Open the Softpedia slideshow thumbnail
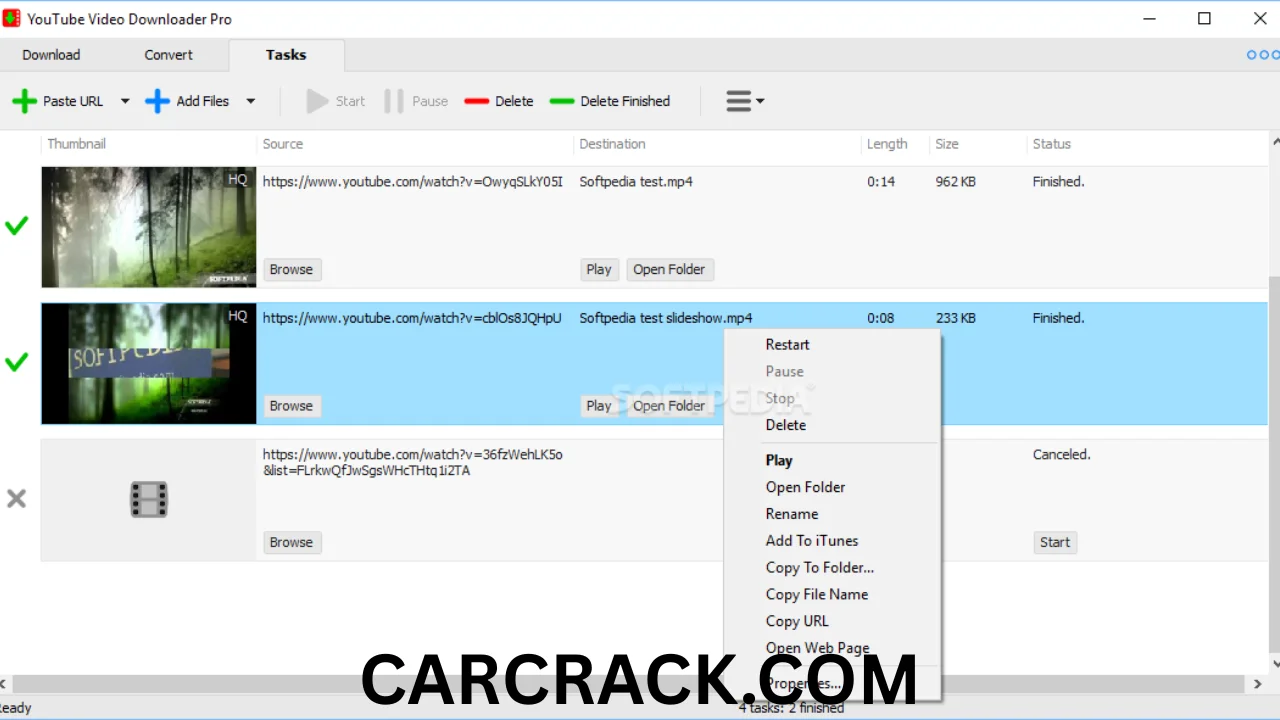The height and width of the screenshot is (720, 1280). (x=149, y=363)
